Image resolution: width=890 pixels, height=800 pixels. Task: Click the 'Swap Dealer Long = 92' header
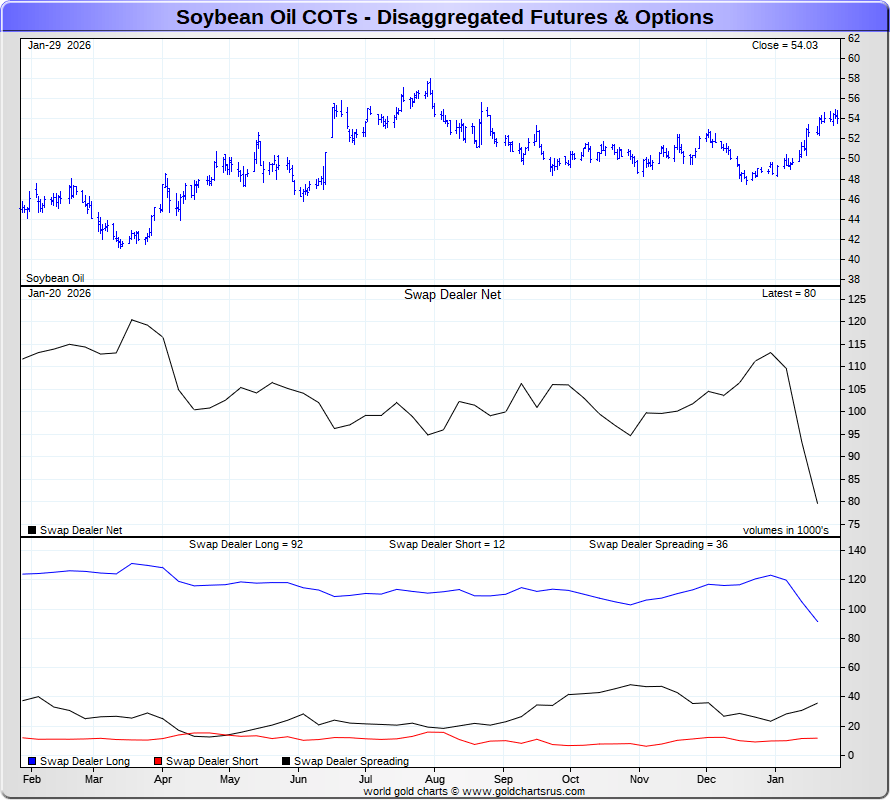246,545
